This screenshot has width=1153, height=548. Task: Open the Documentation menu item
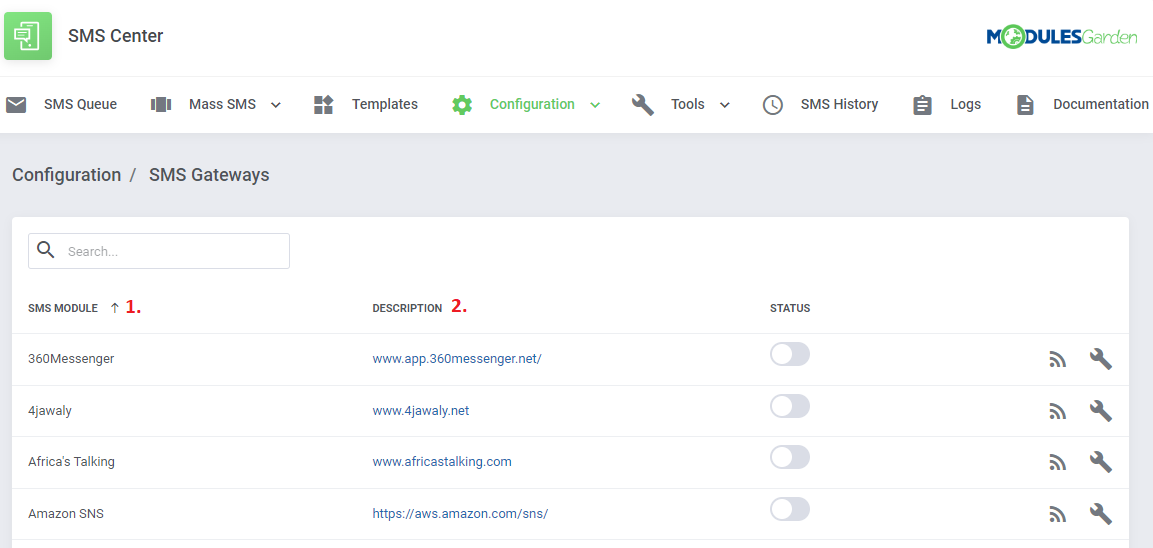[1101, 104]
